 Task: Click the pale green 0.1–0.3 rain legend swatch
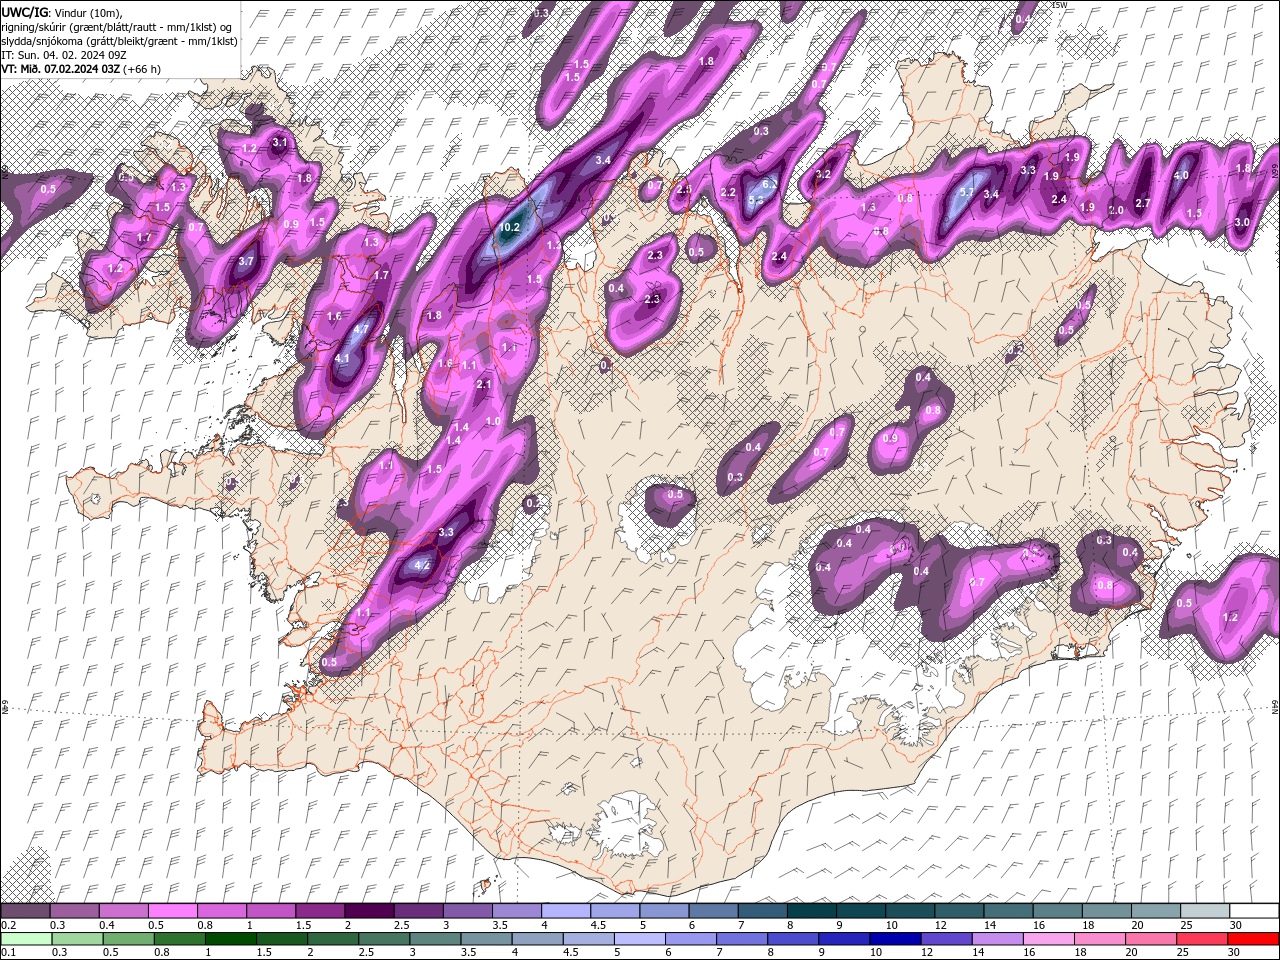click(24, 939)
